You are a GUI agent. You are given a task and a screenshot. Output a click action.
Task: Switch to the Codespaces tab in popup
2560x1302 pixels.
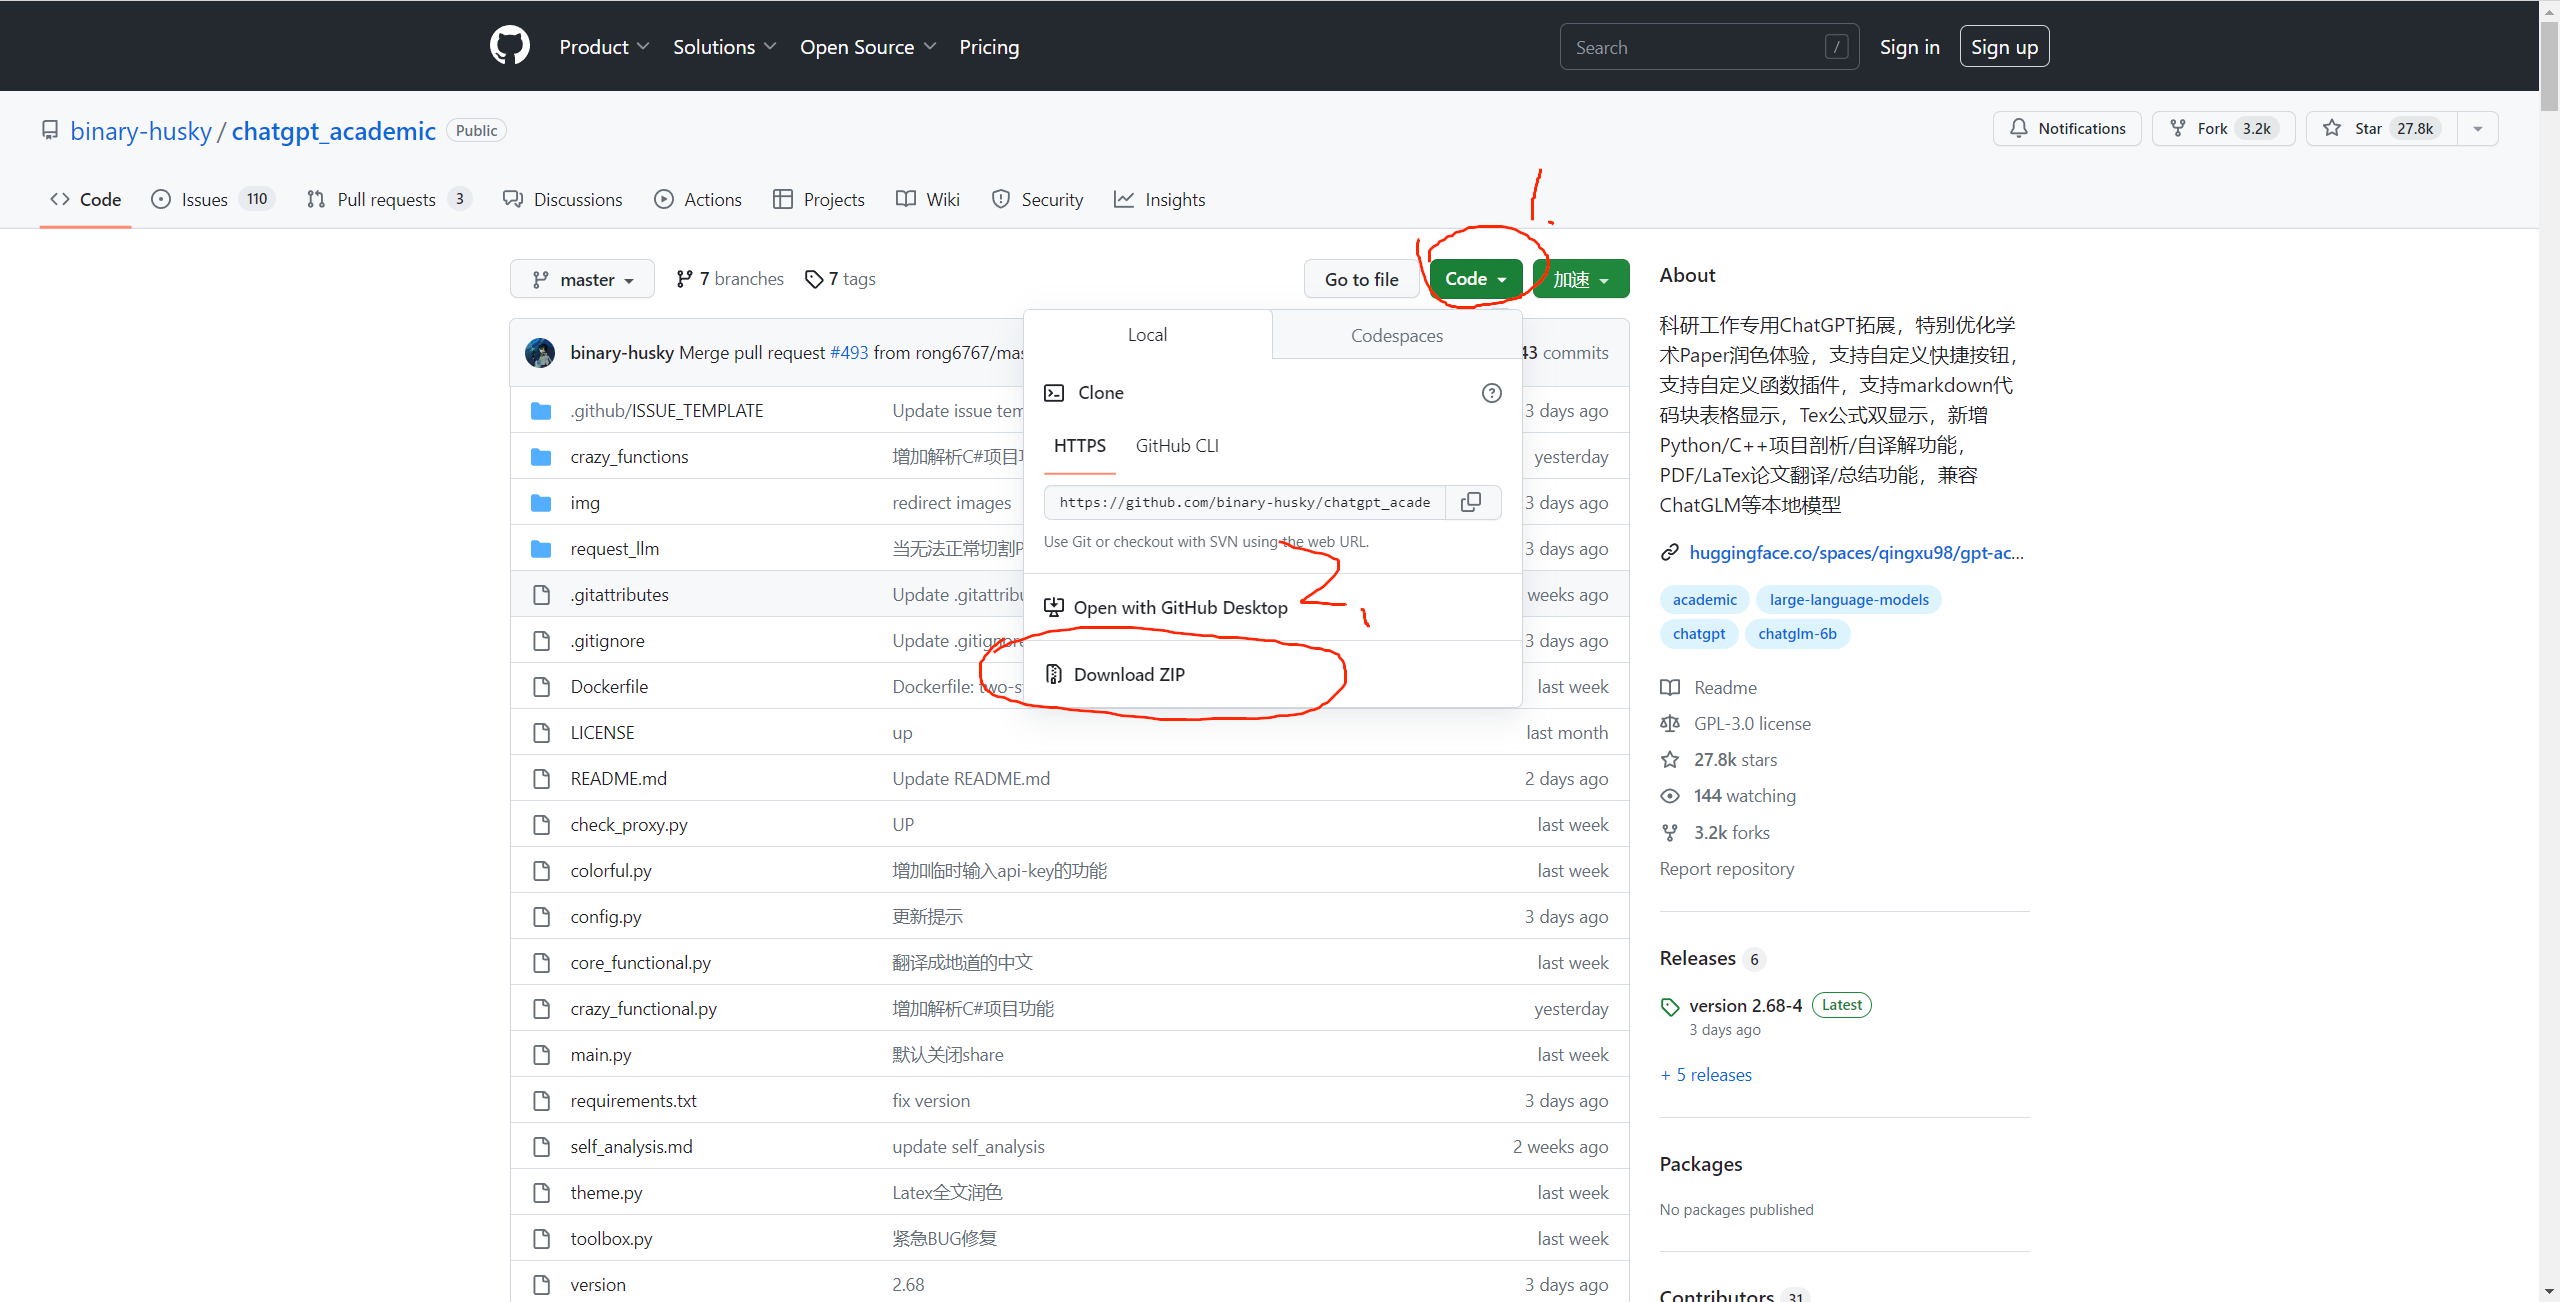click(1397, 335)
